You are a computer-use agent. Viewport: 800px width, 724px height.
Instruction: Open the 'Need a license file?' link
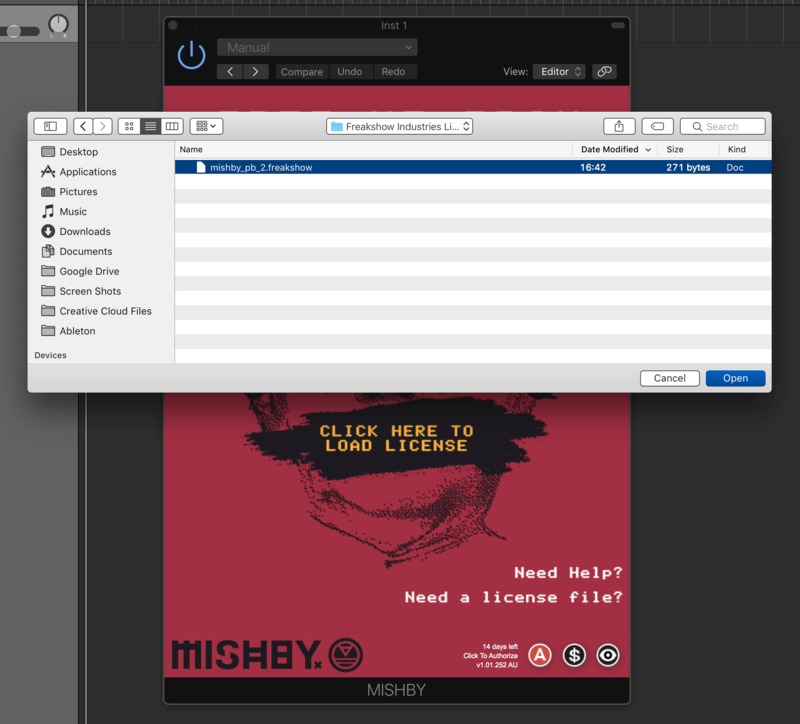coord(514,597)
